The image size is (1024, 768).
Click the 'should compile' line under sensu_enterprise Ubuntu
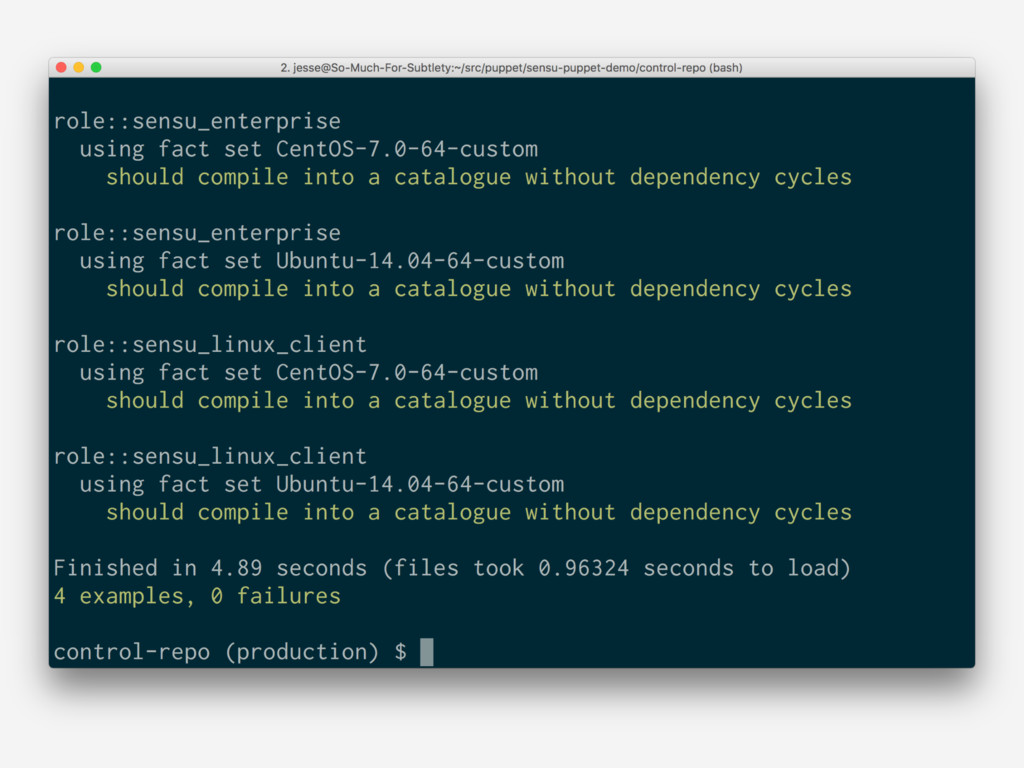pos(479,289)
